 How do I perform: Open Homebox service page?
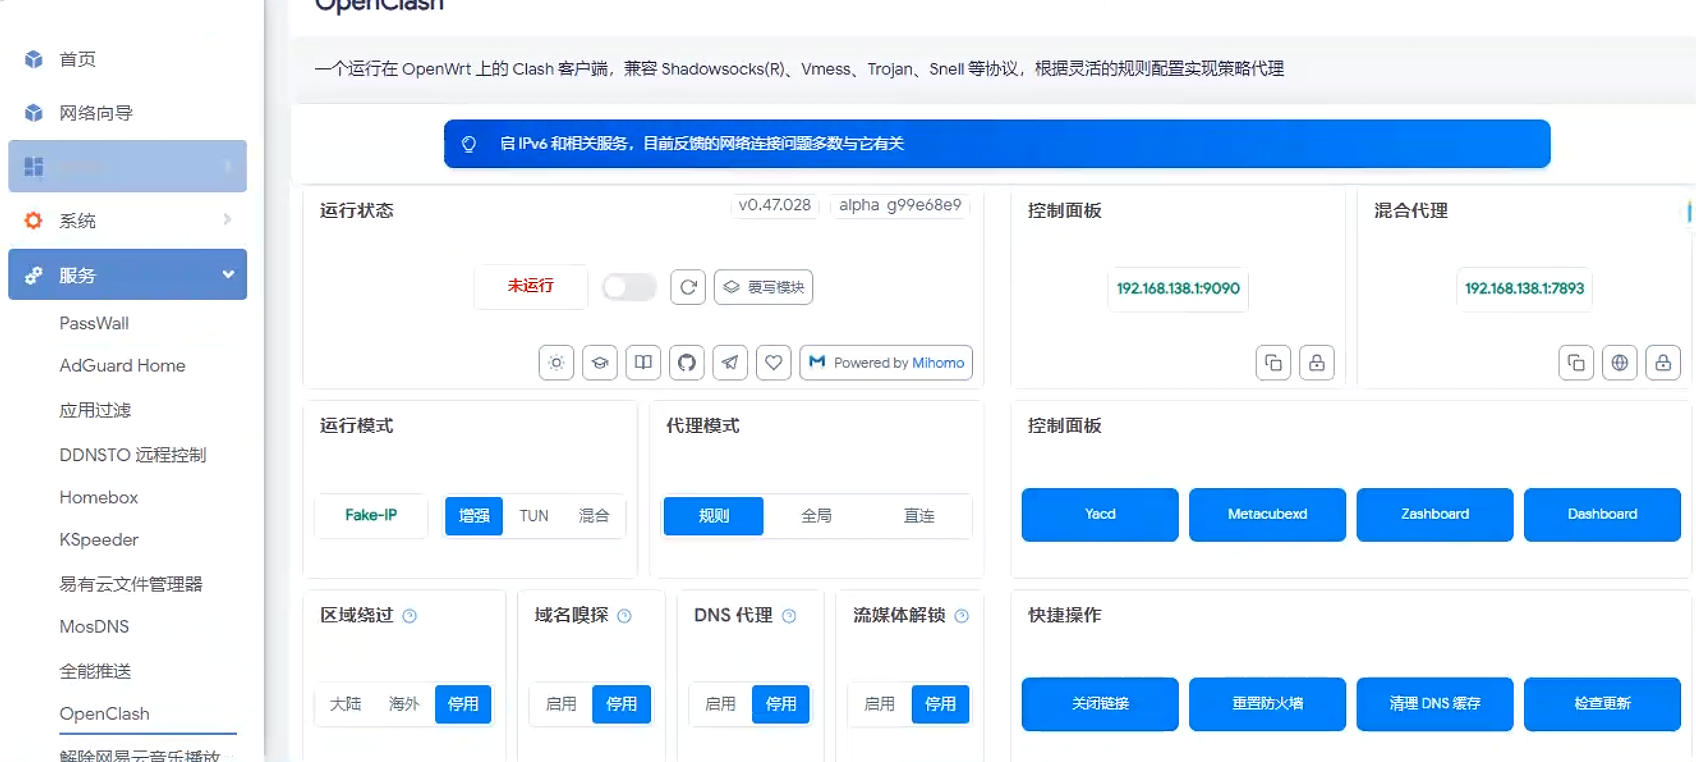(x=99, y=497)
